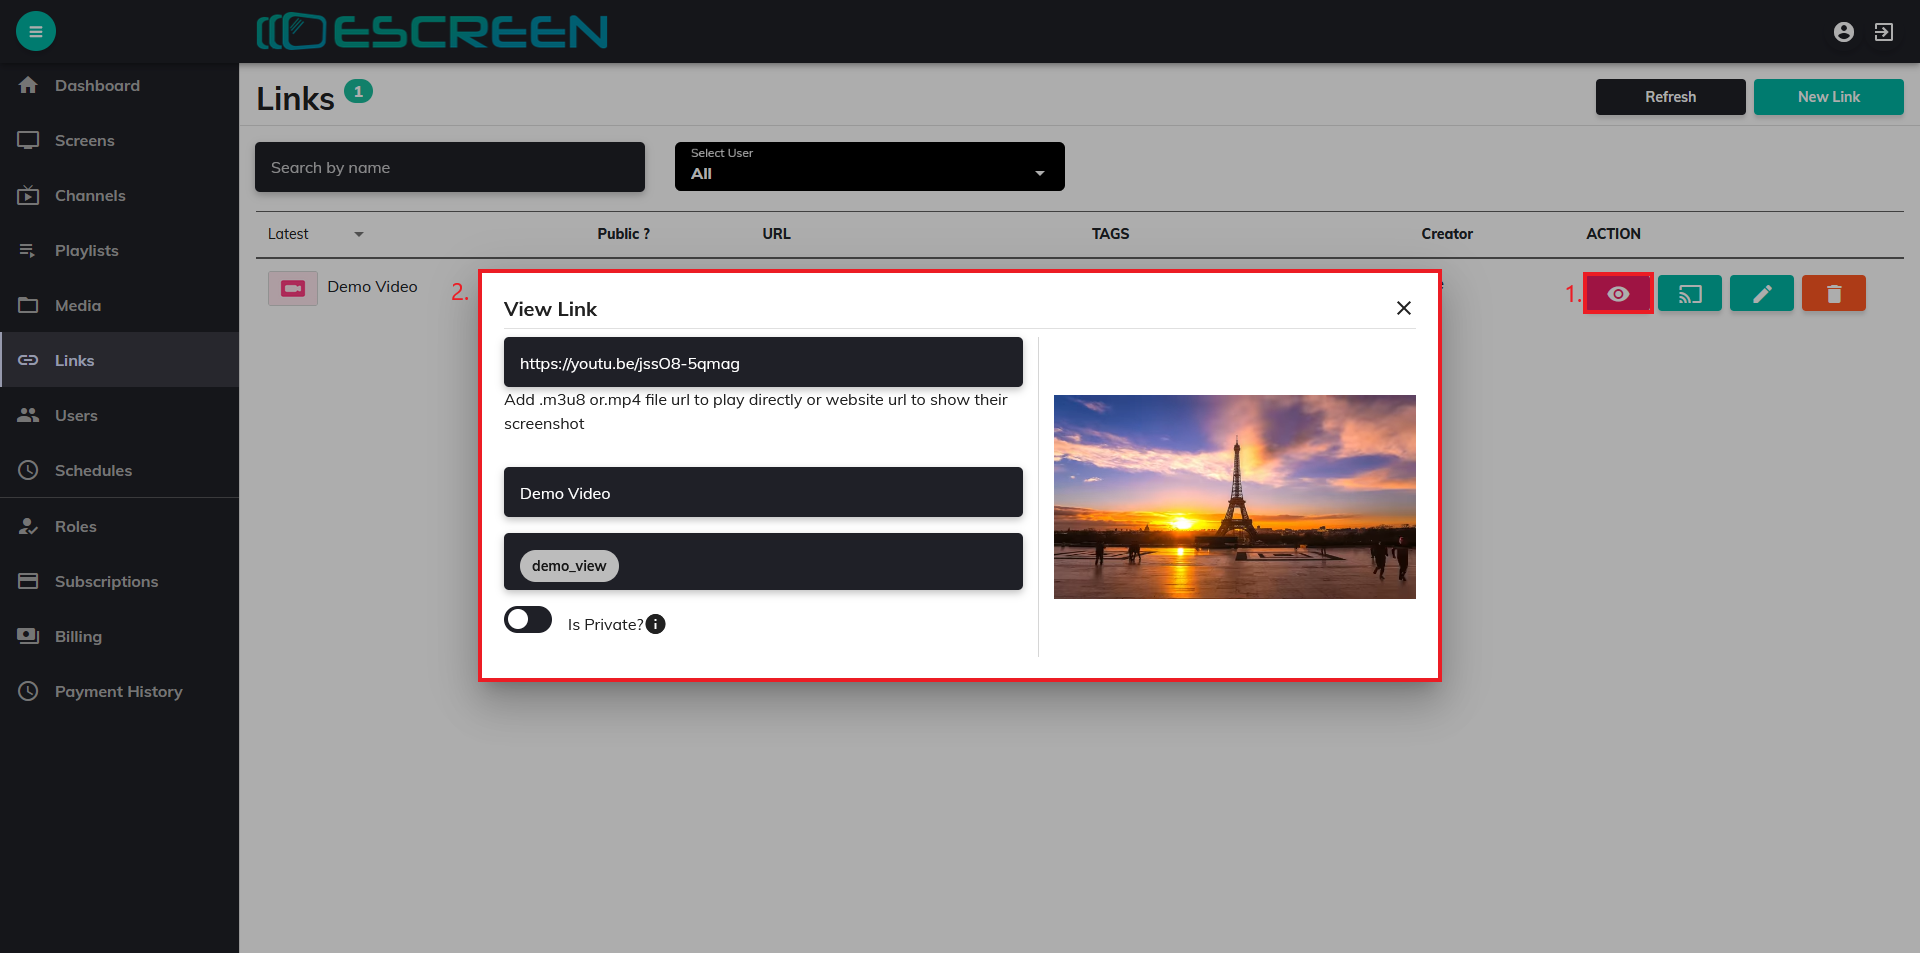Toggle the Is Private switch

click(528, 620)
